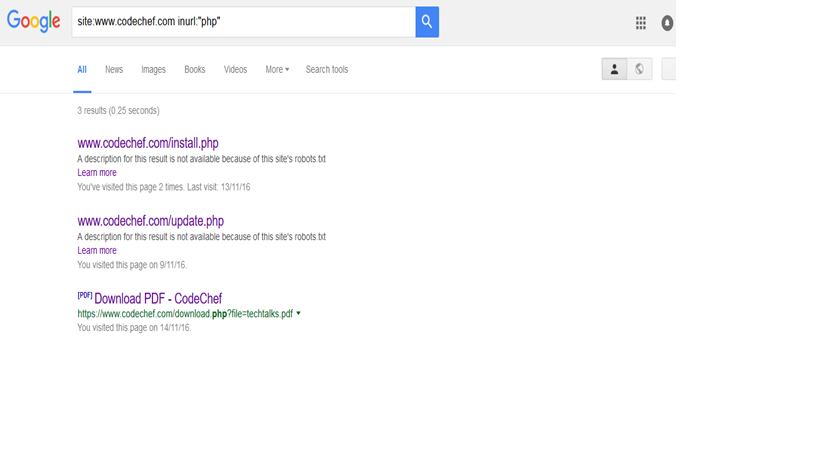Open the Google apps grid
This screenshot has height=460, width=819.
pos(641,22)
